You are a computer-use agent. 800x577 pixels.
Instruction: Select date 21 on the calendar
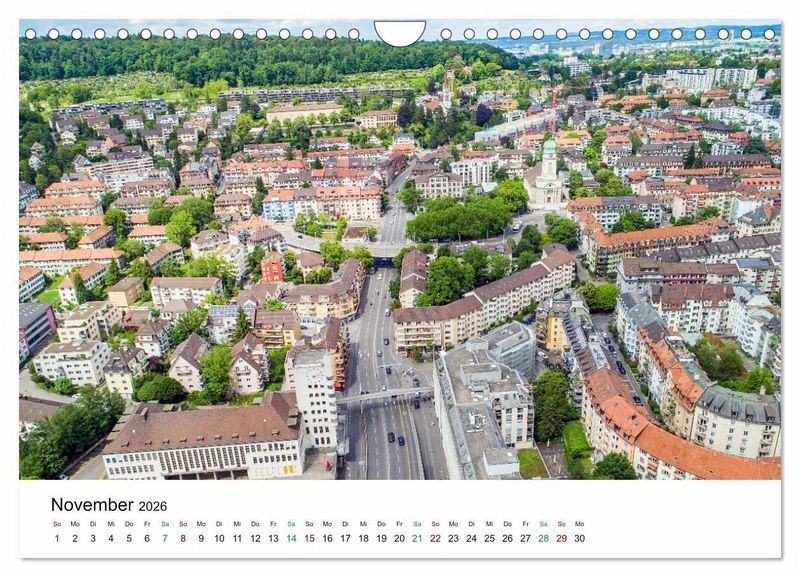[x=417, y=538]
